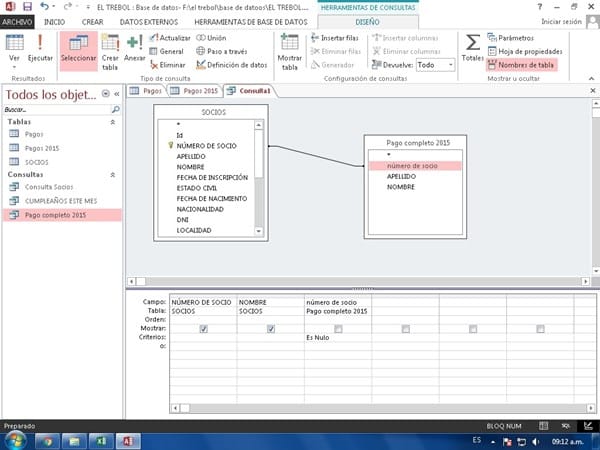Screen dimensions: 600x450
Task: Click the Criterios cell containing Es Nulo
Action: pyautogui.click(x=337, y=338)
